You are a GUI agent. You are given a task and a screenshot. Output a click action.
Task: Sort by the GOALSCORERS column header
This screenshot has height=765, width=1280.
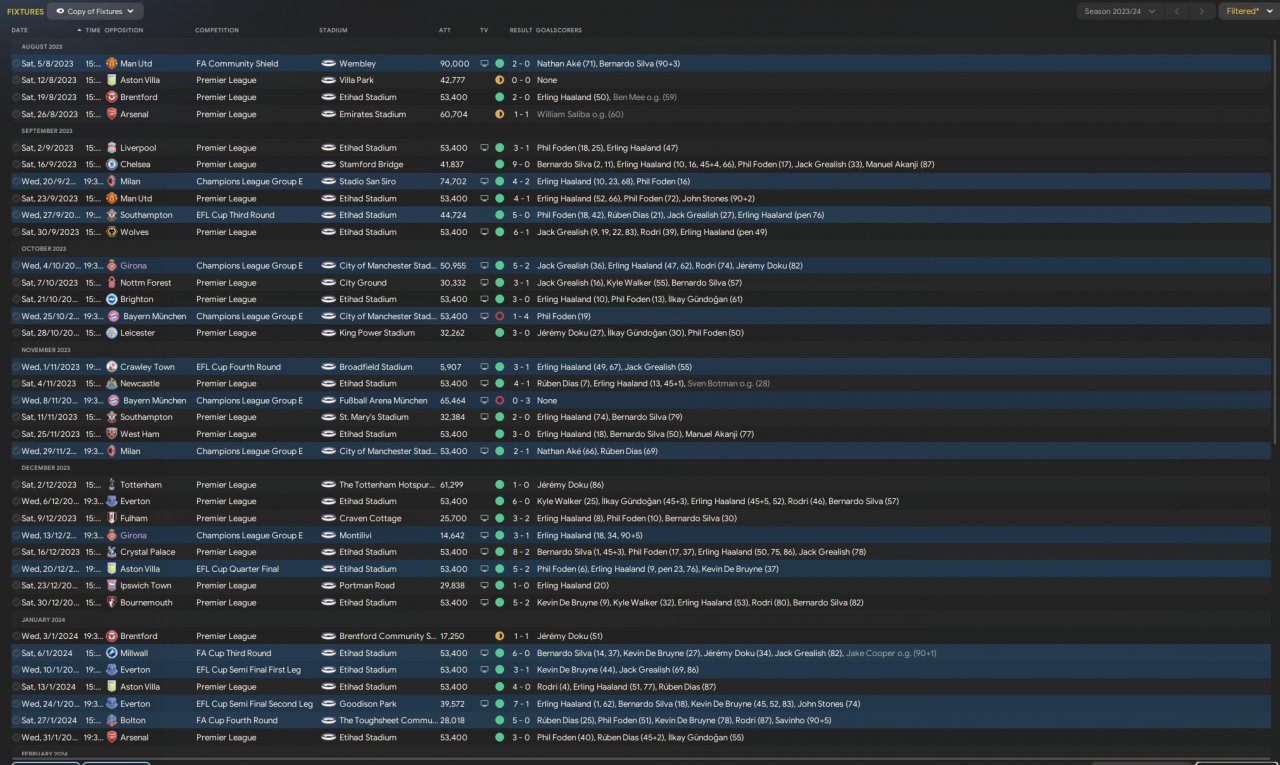tap(559, 30)
